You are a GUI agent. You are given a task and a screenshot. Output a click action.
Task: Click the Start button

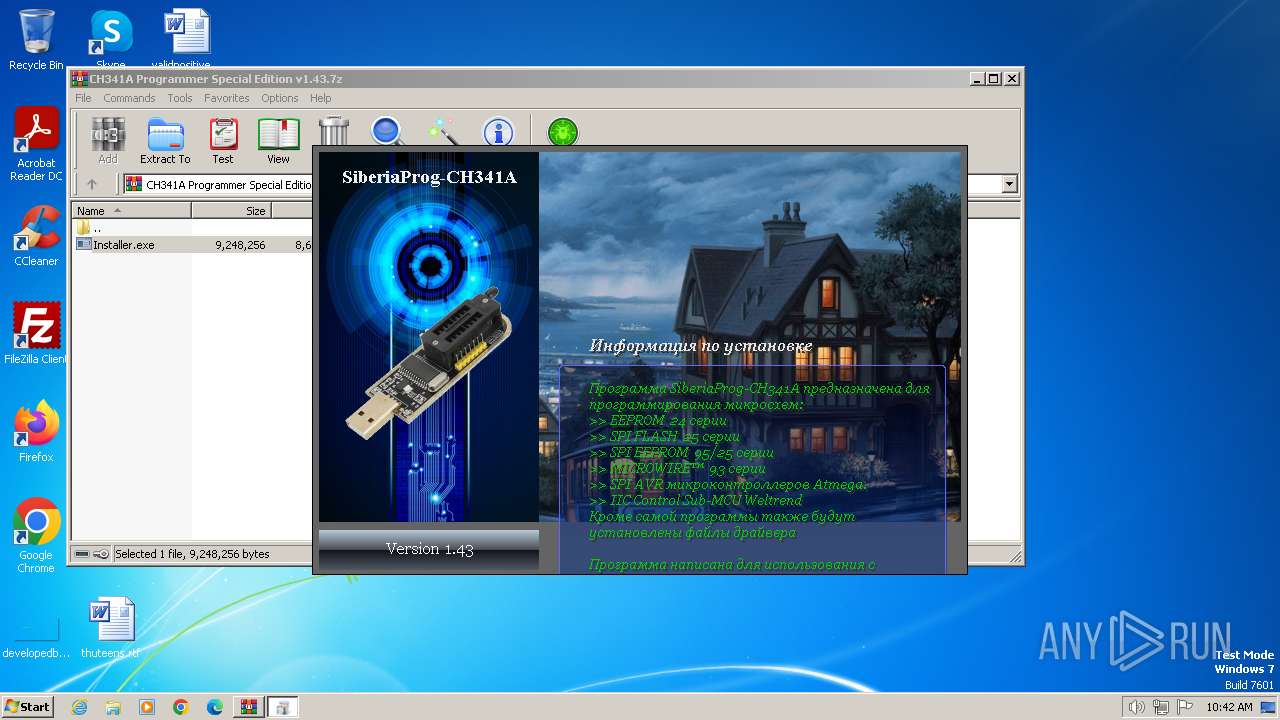[27, 706]
